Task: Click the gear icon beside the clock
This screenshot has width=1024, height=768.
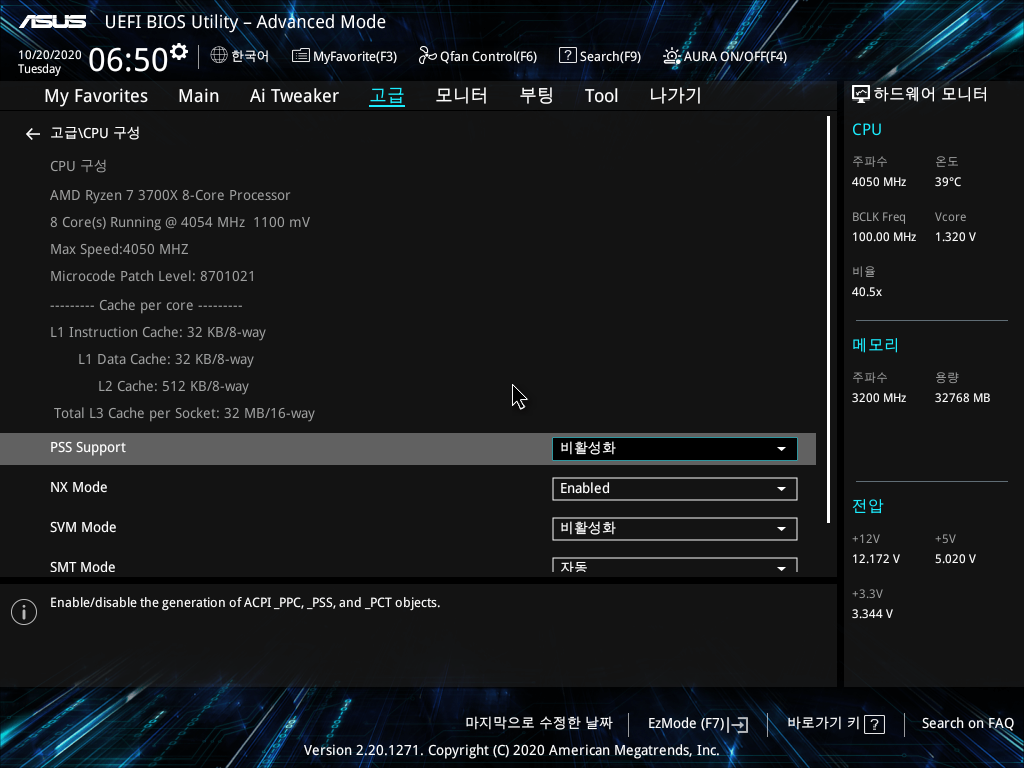Action: click(178, 52)
